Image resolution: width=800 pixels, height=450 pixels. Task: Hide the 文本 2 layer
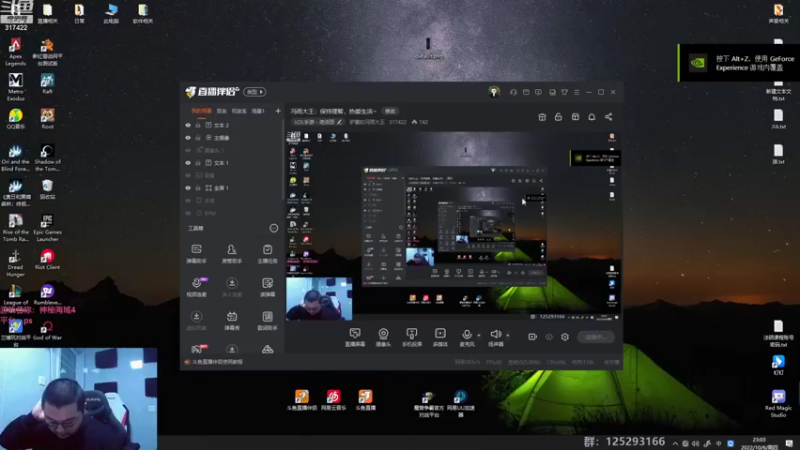(188, 125)
